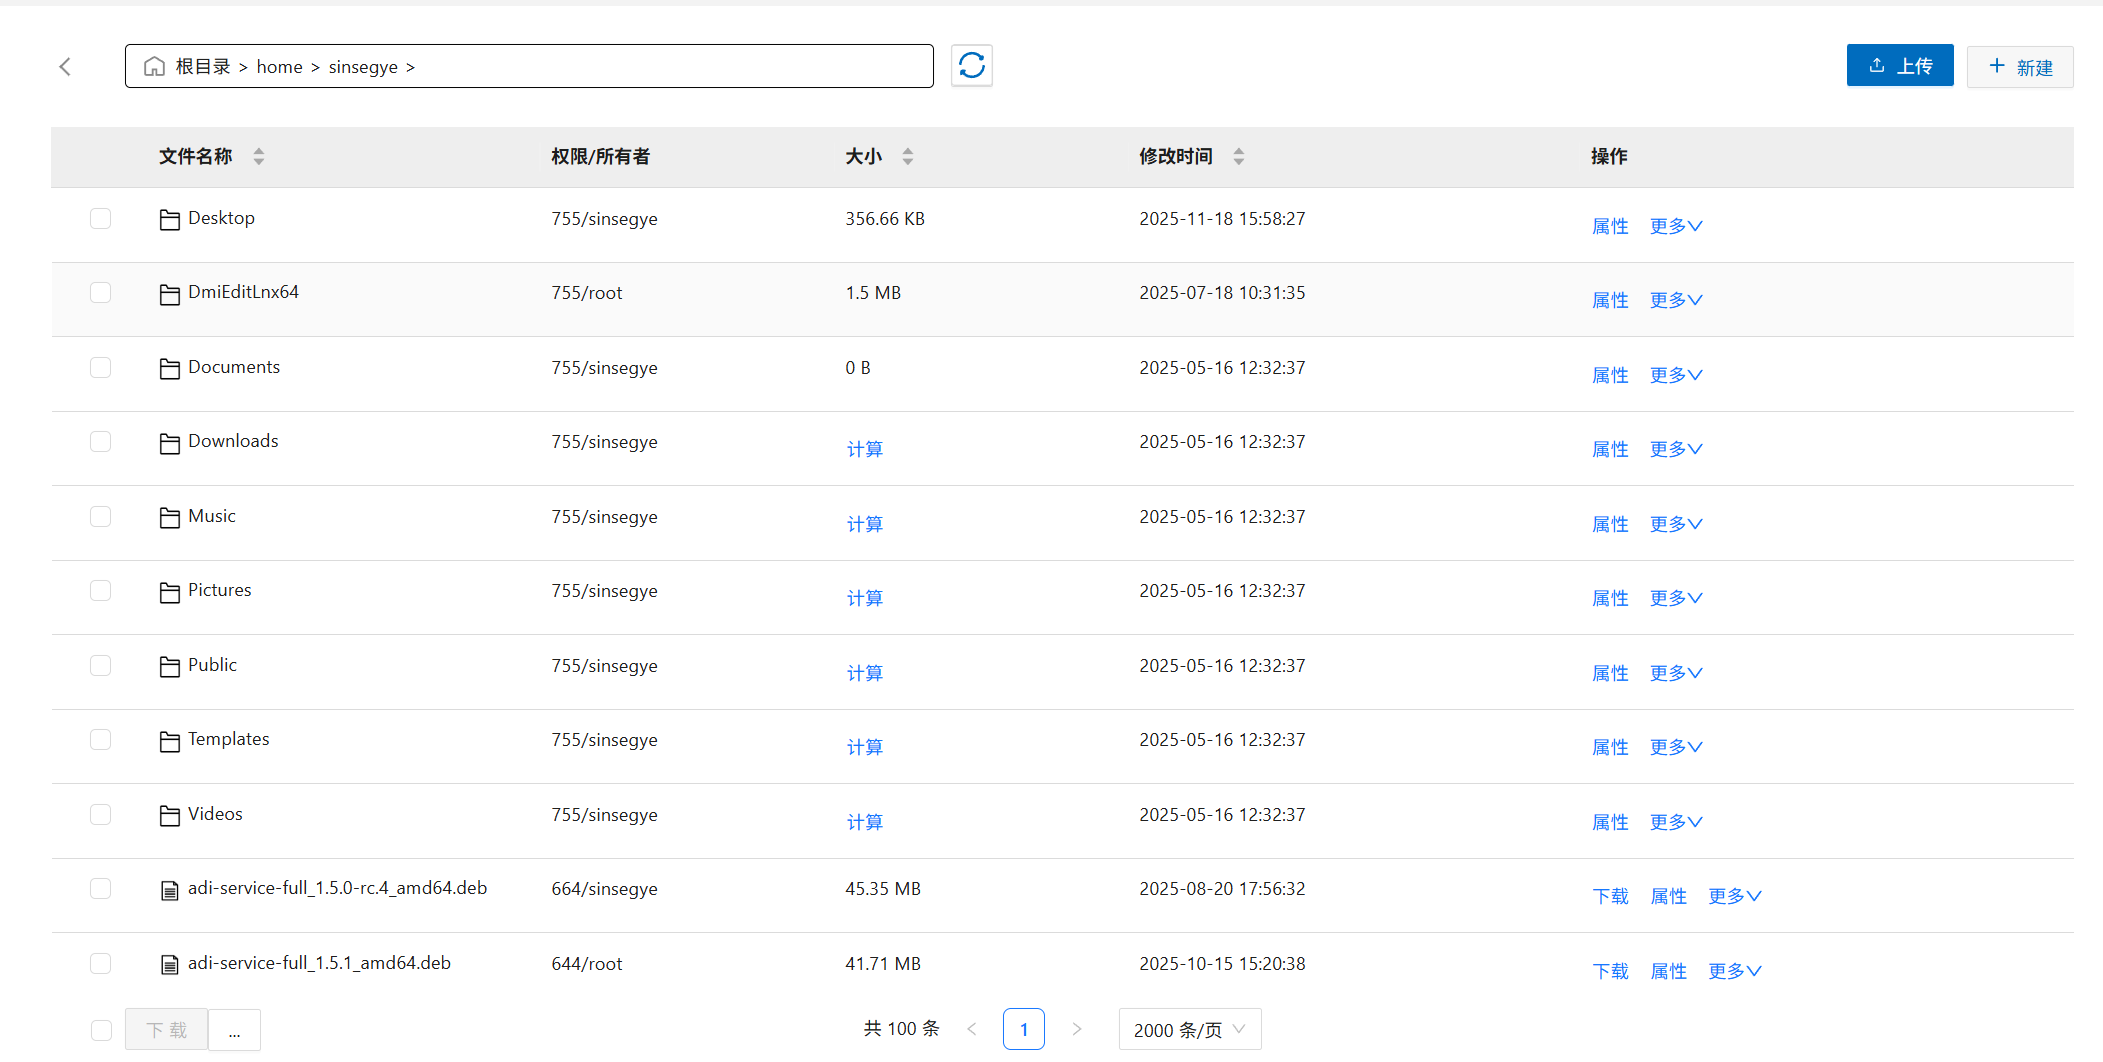Image resolution: width=2103 pixels, height=1062 pixels.
Task: Expand the 更多 menu for Documents
Action: point(1675,375)
